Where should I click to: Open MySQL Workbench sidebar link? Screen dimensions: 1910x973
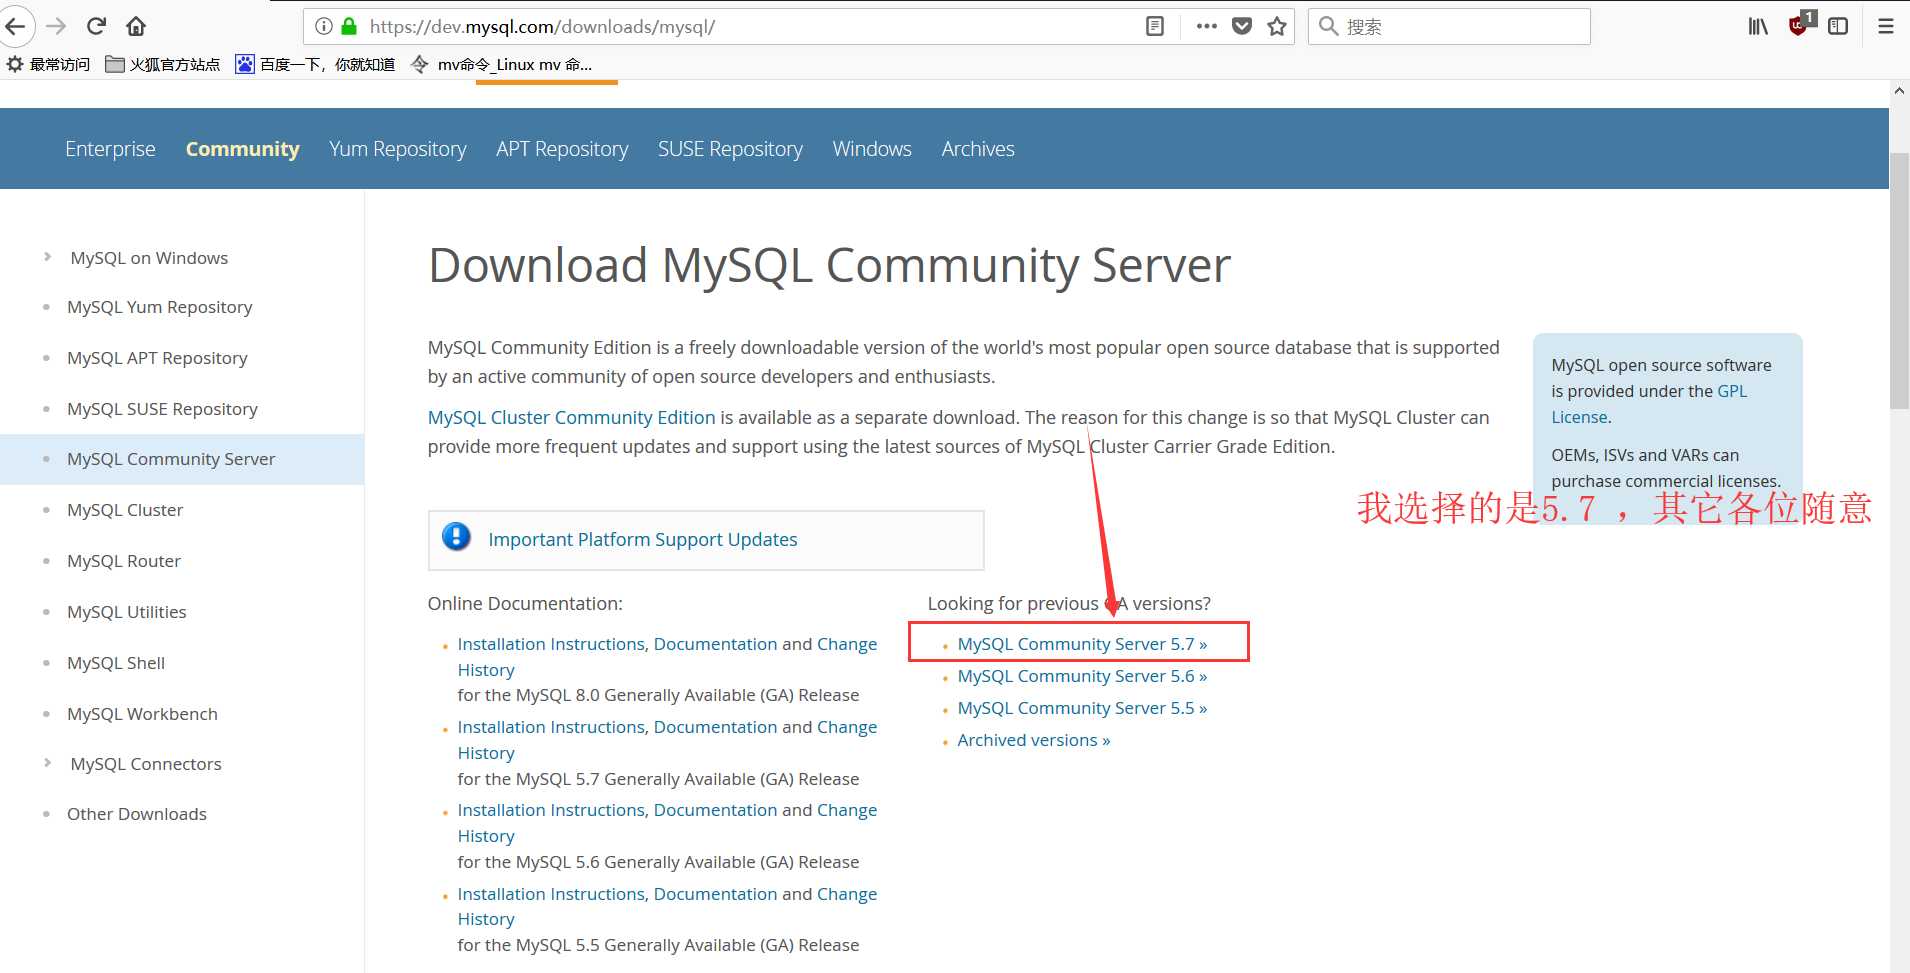pos(142,714)
